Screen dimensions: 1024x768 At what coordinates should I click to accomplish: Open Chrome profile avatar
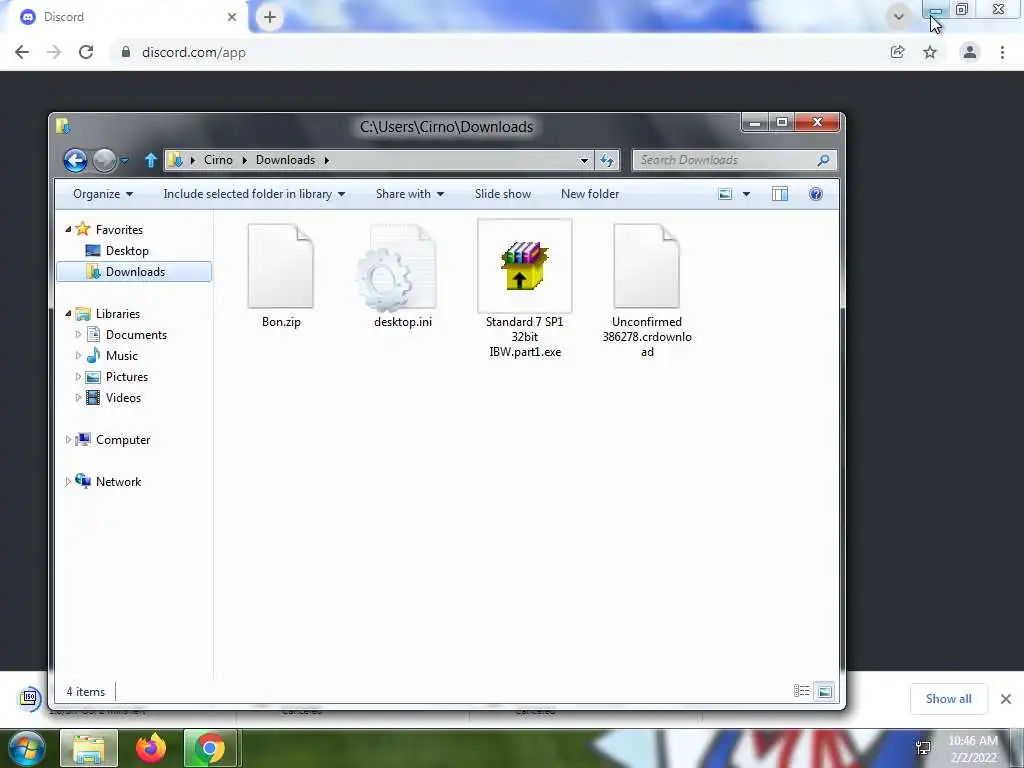(x=970, y=52)
